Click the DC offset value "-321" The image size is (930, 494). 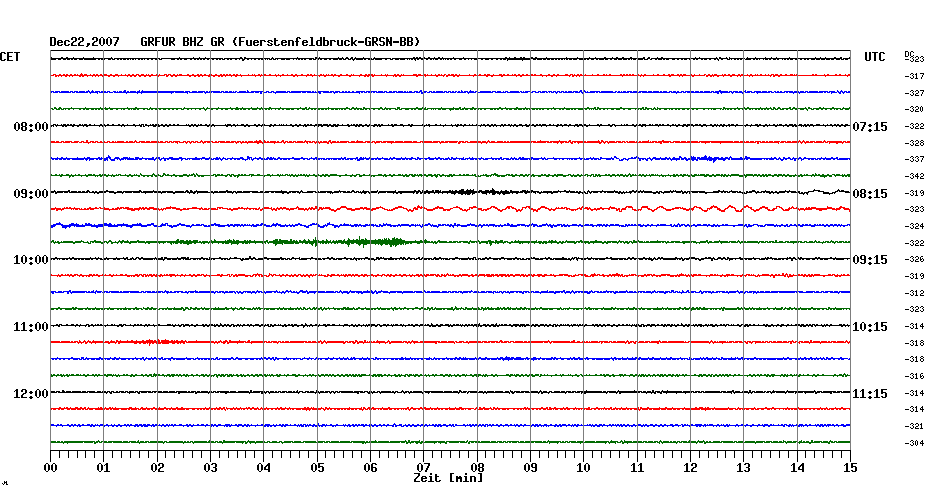(915, 426)
